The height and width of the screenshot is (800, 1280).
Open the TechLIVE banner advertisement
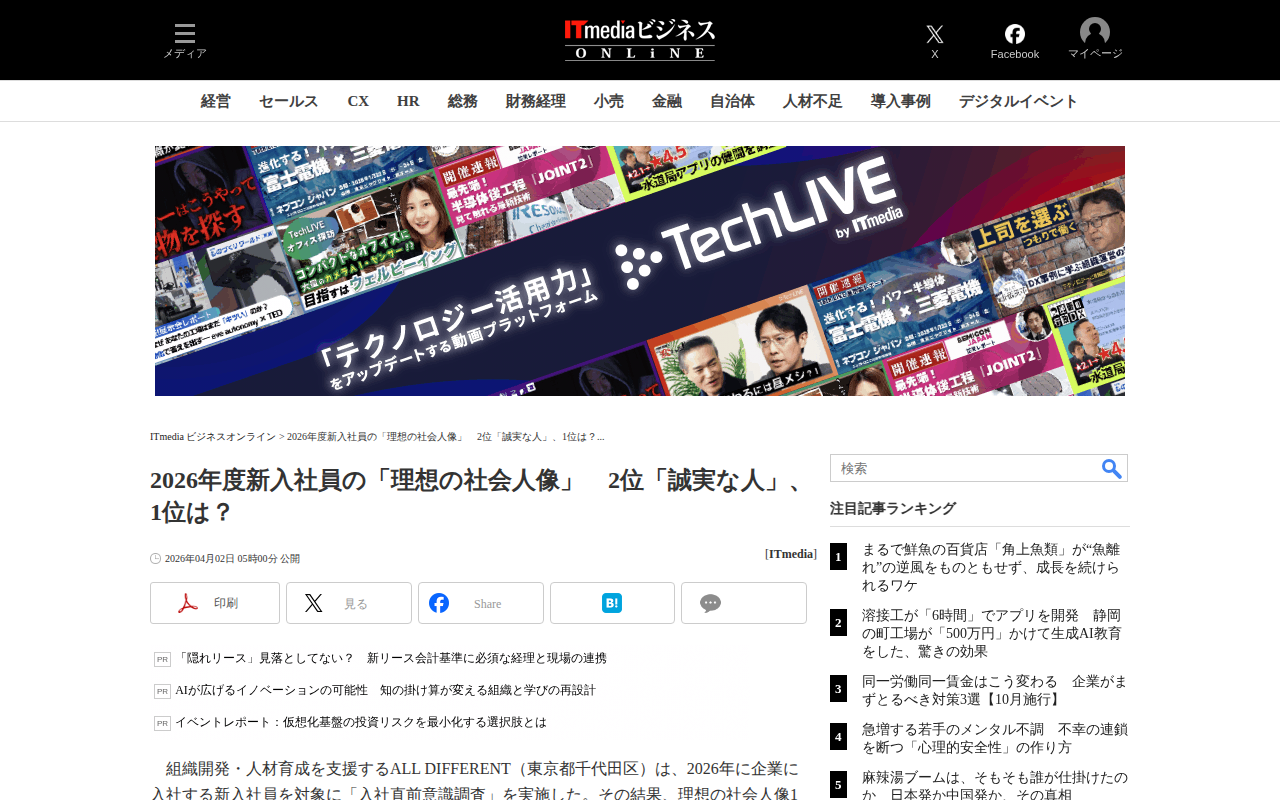tap(640, 271)
